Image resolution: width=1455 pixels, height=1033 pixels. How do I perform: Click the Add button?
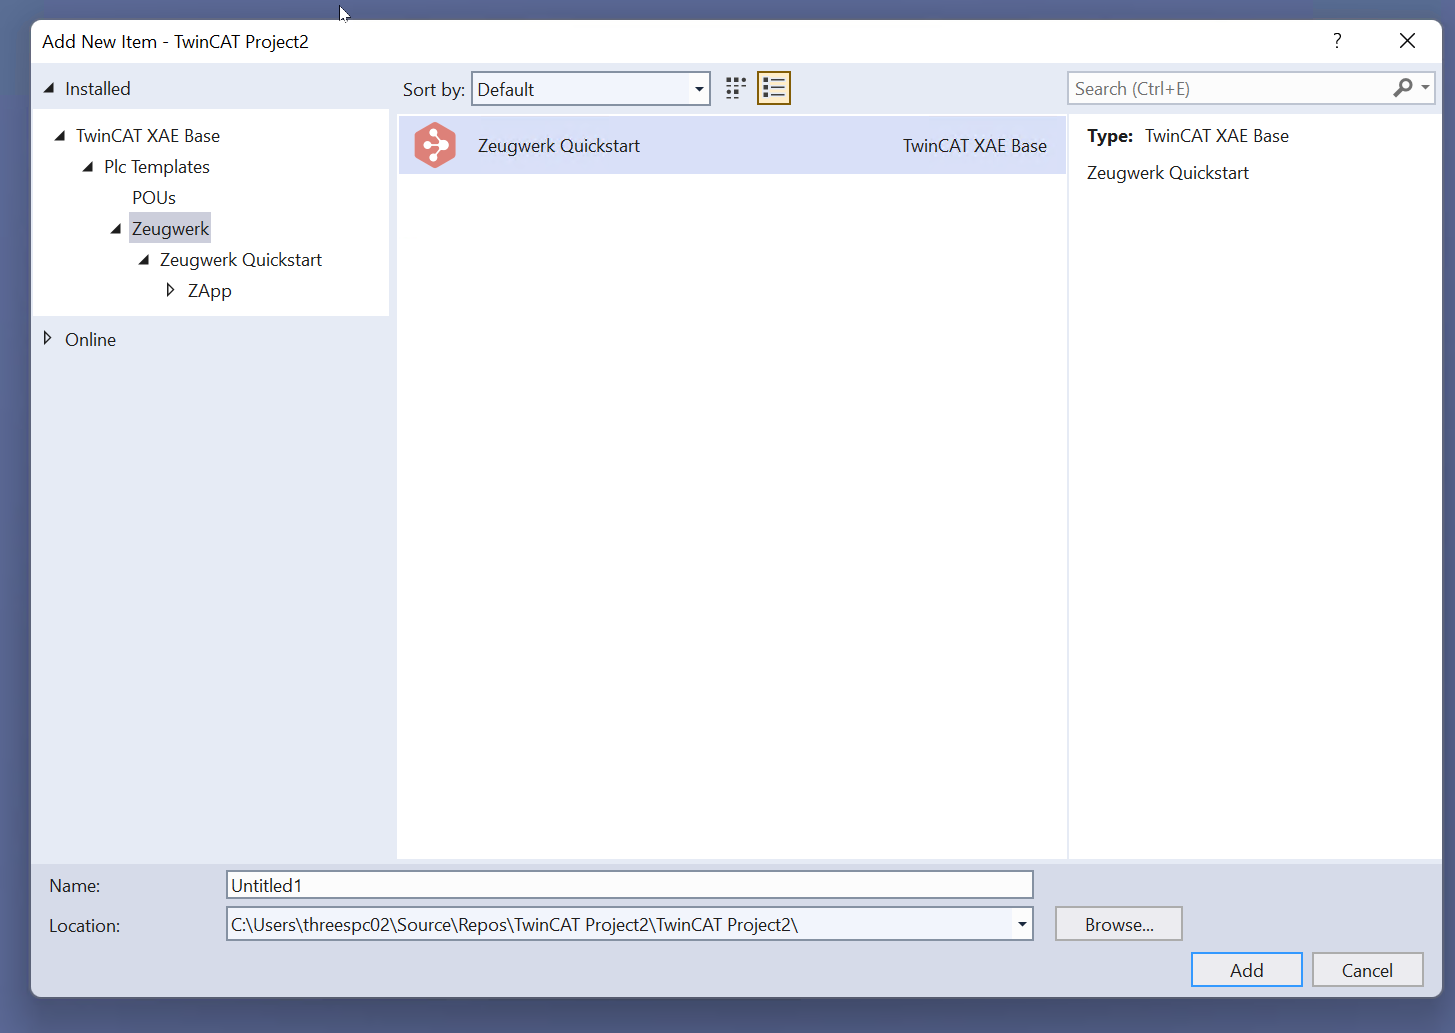tap(1247, 969)
